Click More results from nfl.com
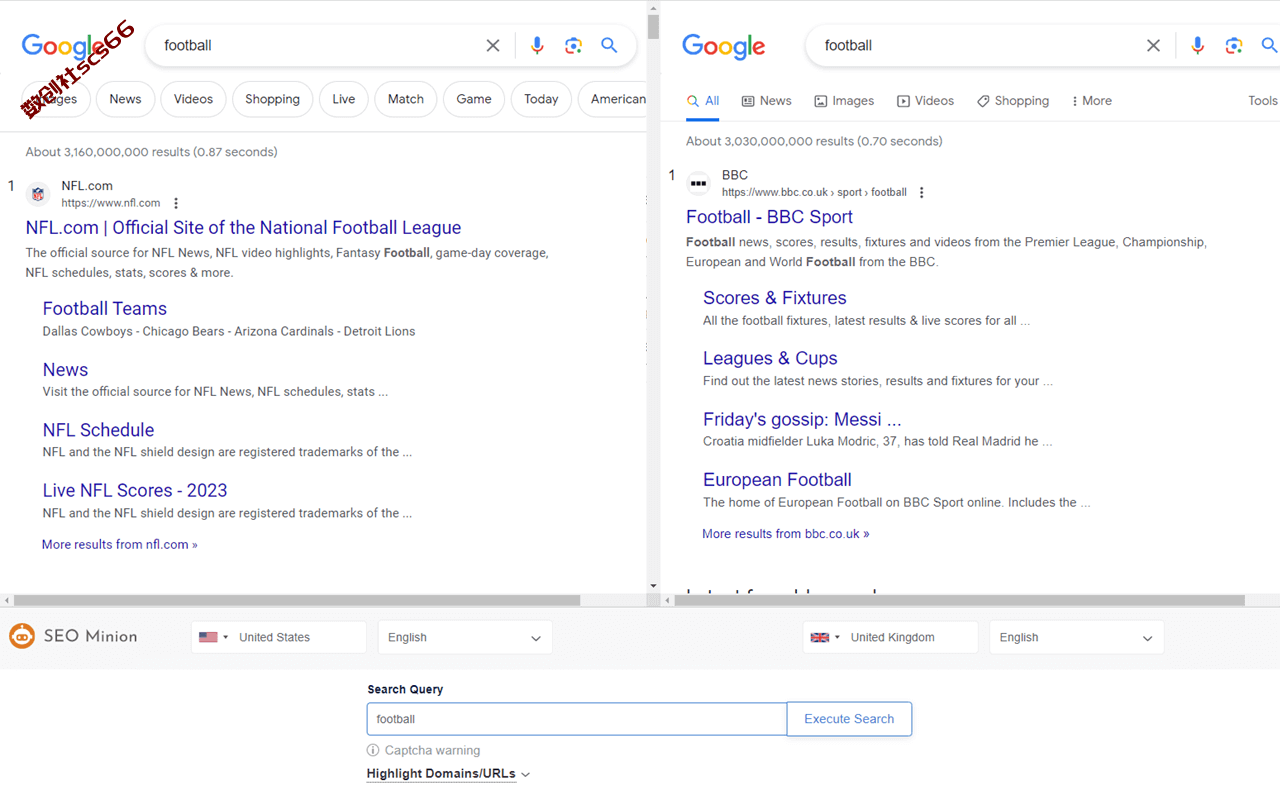Screen dimensions: 1280x800 click(x=120, y=545)
